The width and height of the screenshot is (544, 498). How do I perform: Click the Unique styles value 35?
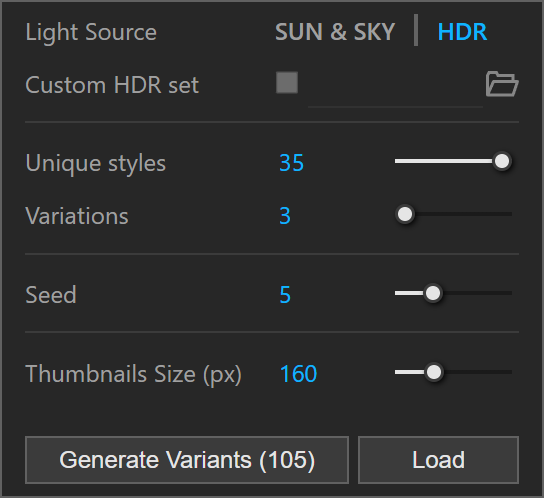point(291,162)
